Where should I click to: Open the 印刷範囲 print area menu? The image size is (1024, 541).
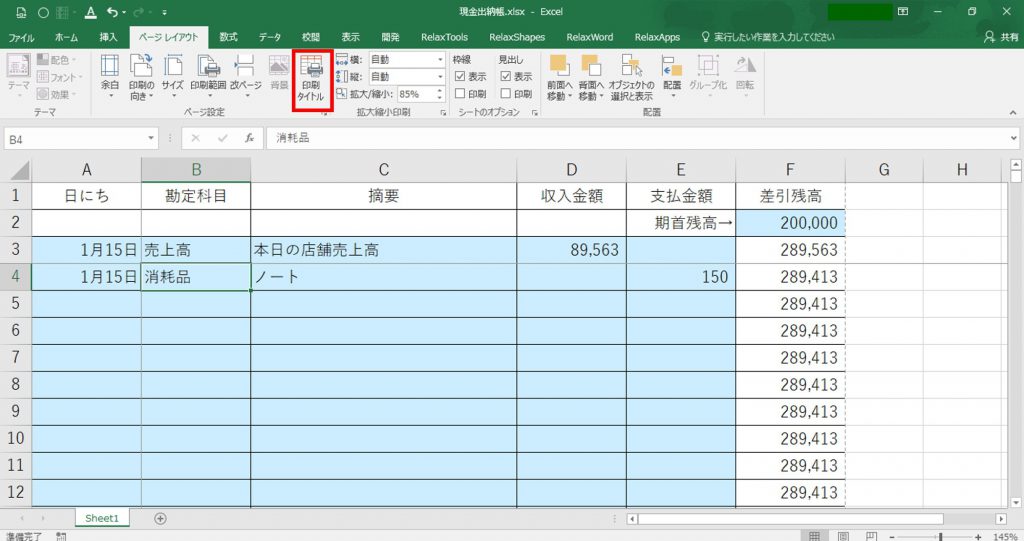tap(208, 77)
